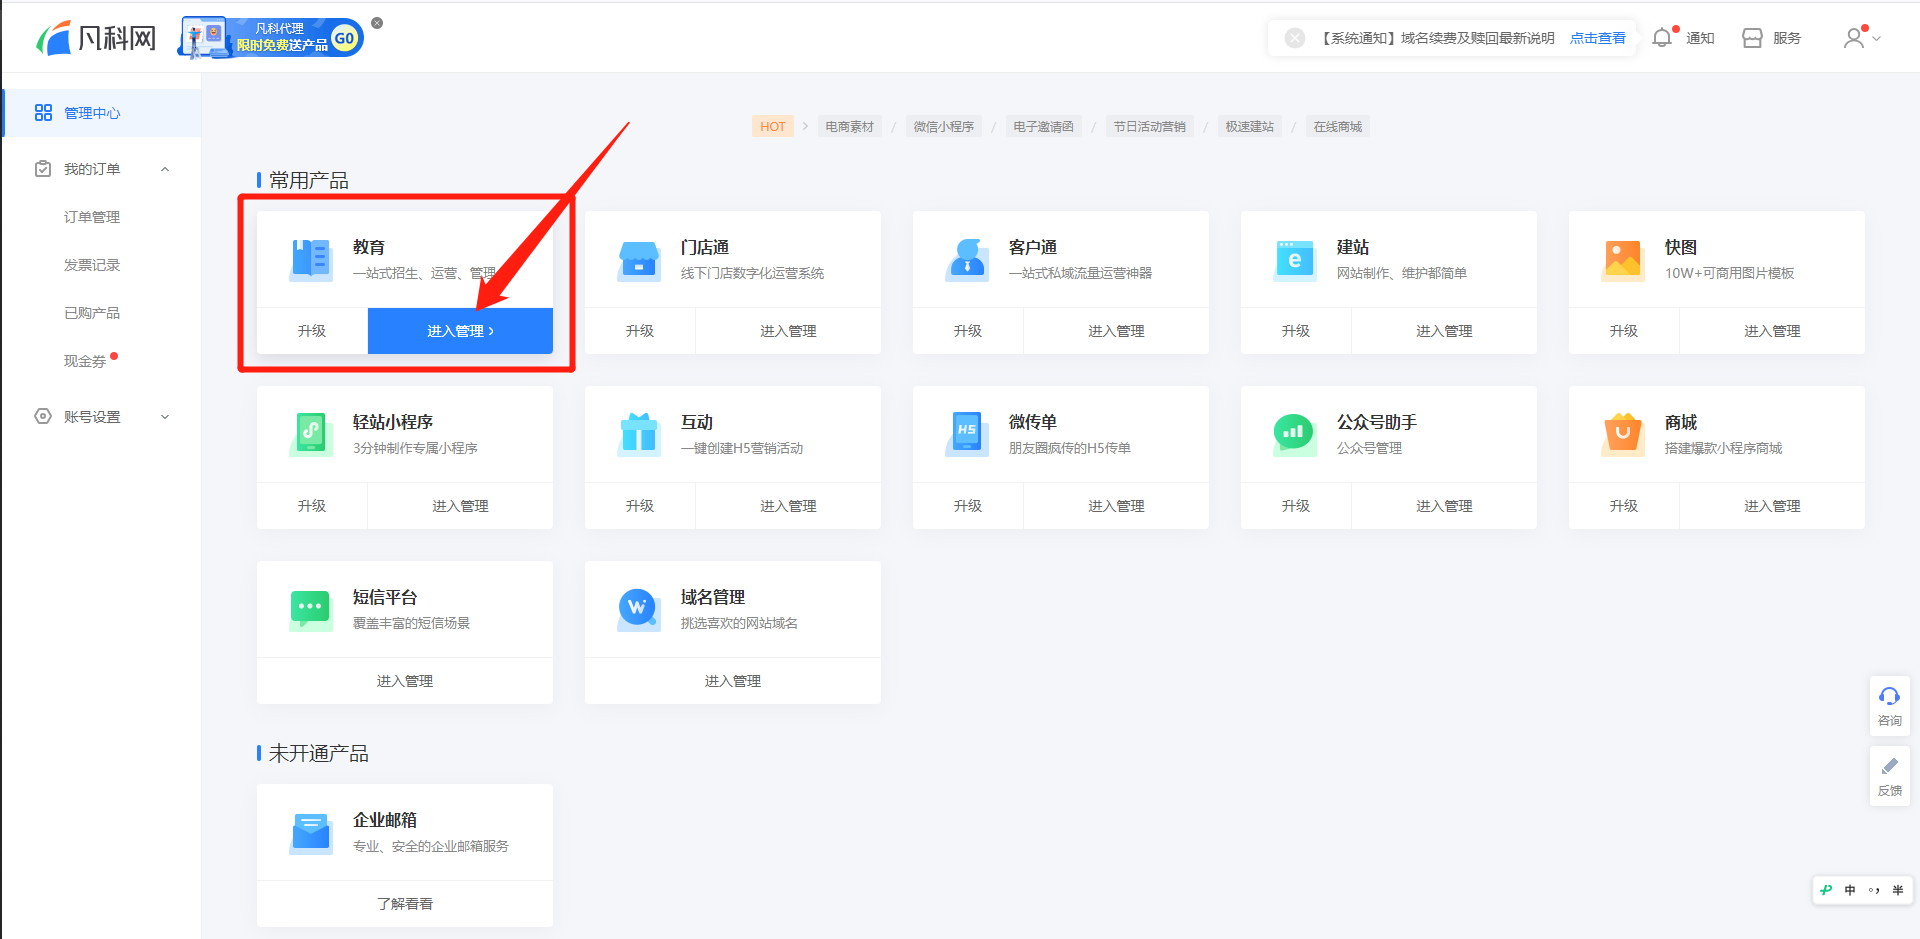Enter management for 互动
This screenshot has height=939, width=1920.
tap(788, 506)
